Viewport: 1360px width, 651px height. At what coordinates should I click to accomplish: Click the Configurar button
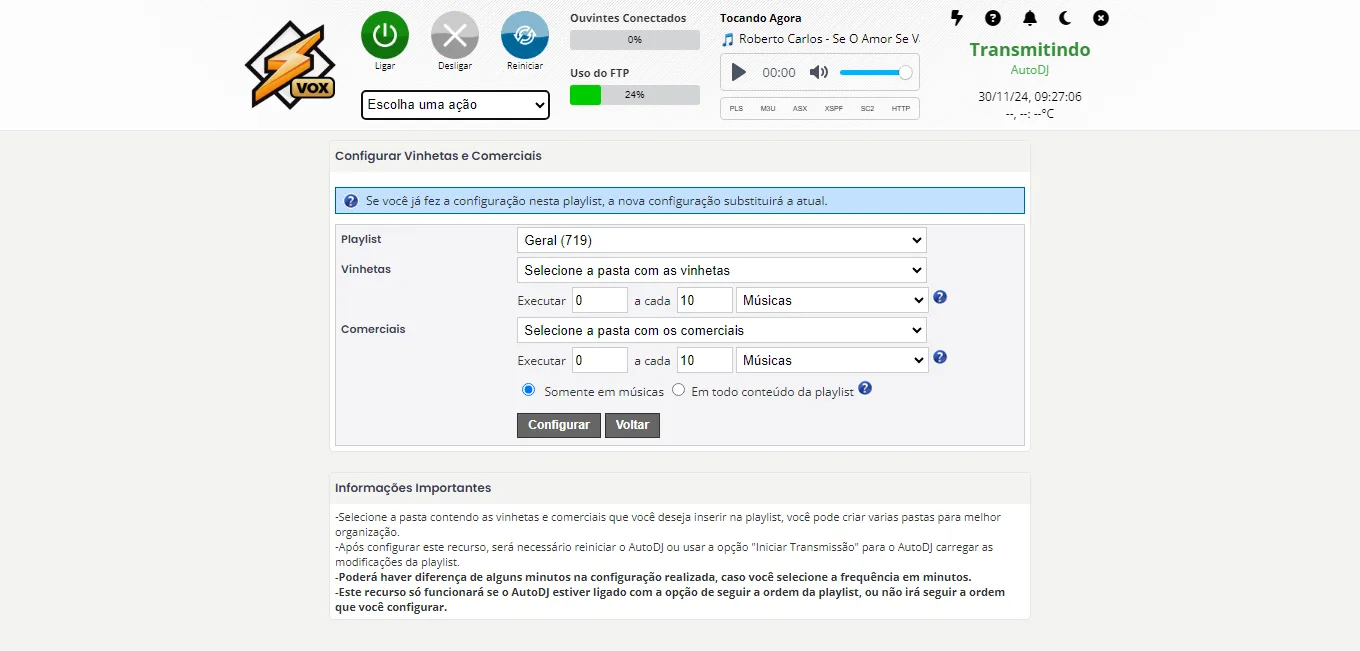point(559,425)
